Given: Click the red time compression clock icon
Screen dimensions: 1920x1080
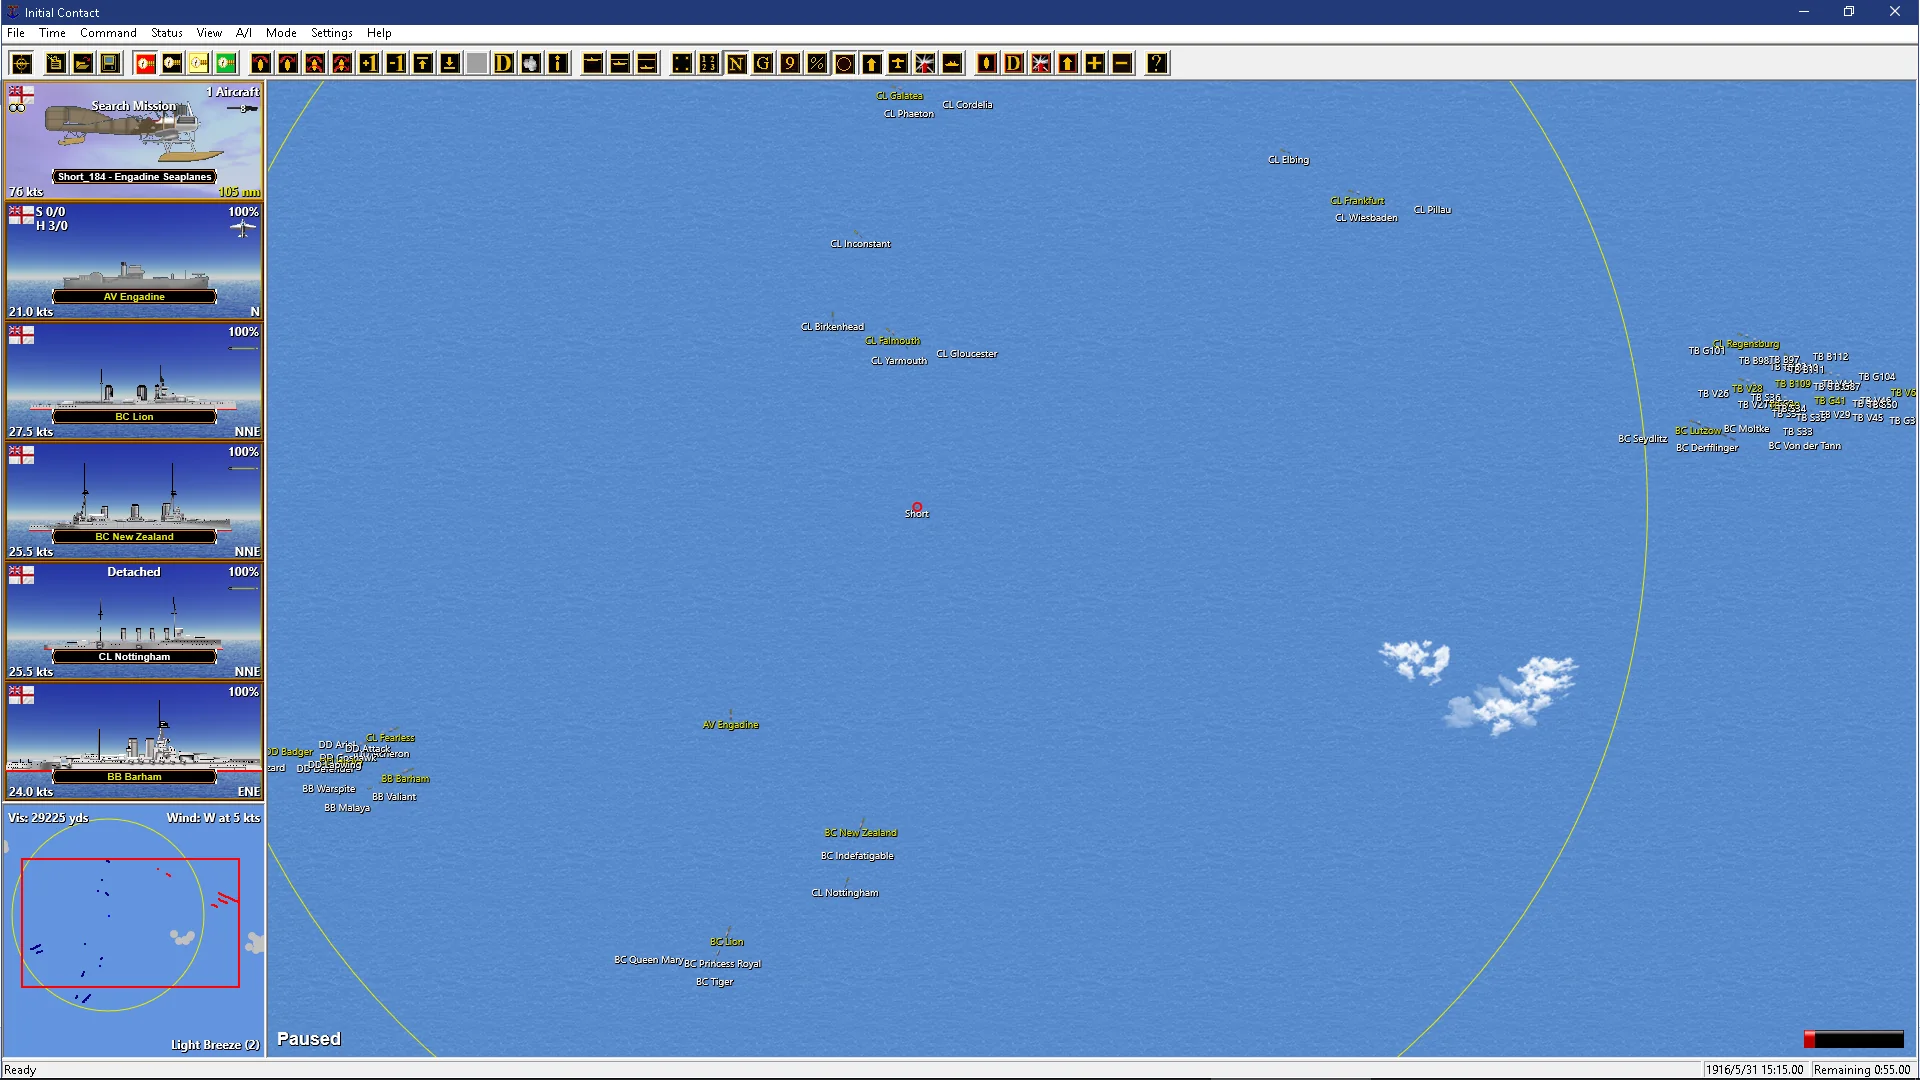Looking at the screenshot, I should click(145, 64).
